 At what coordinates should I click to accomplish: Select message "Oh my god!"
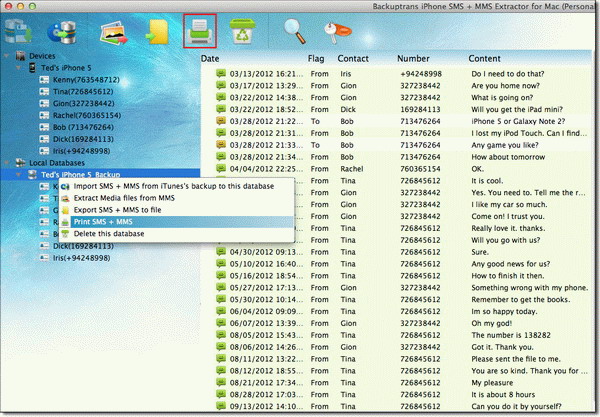pos(492,323)
